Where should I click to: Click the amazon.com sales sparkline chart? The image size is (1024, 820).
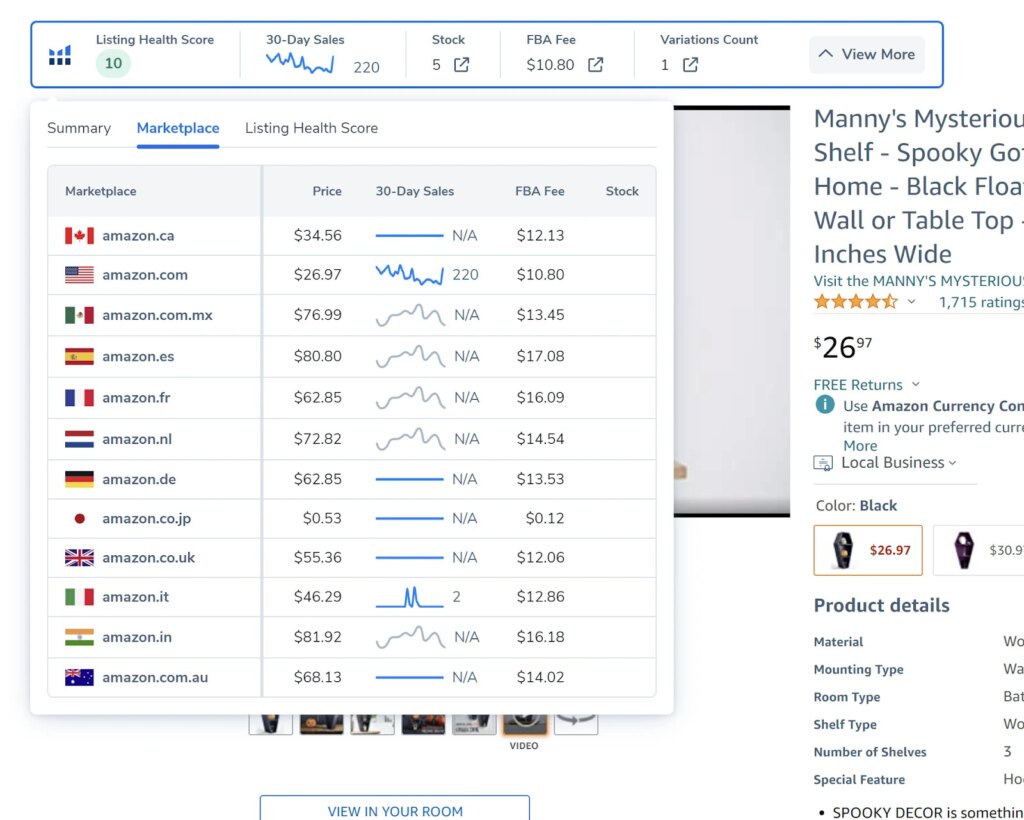[409, 275]
